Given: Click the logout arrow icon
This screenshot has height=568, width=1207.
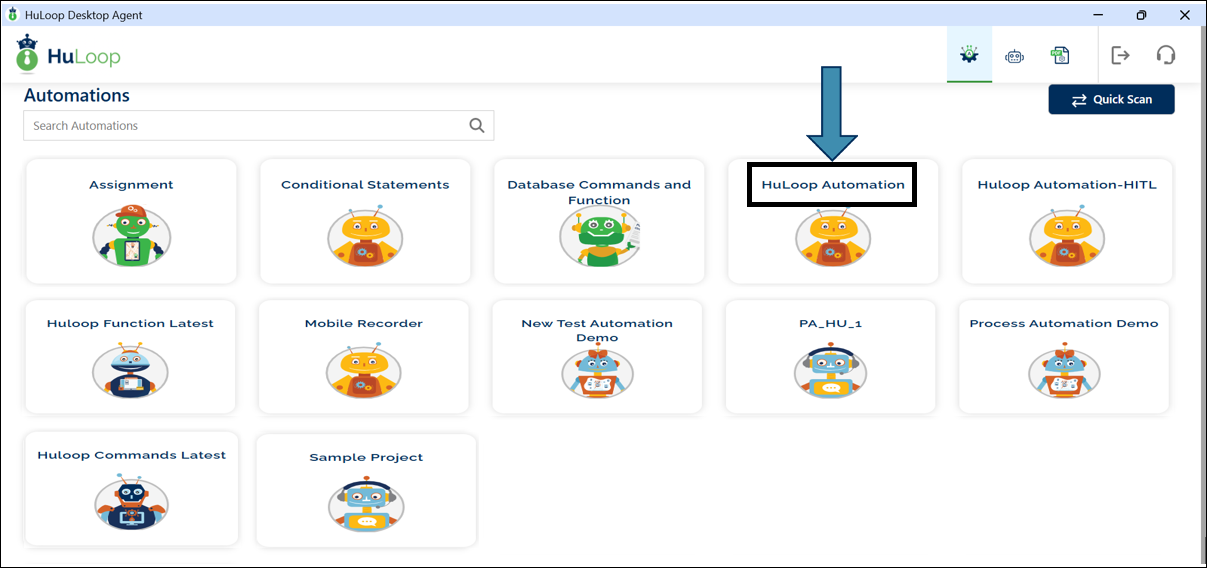Looking at the screenshot, I should click(1120, 56).
